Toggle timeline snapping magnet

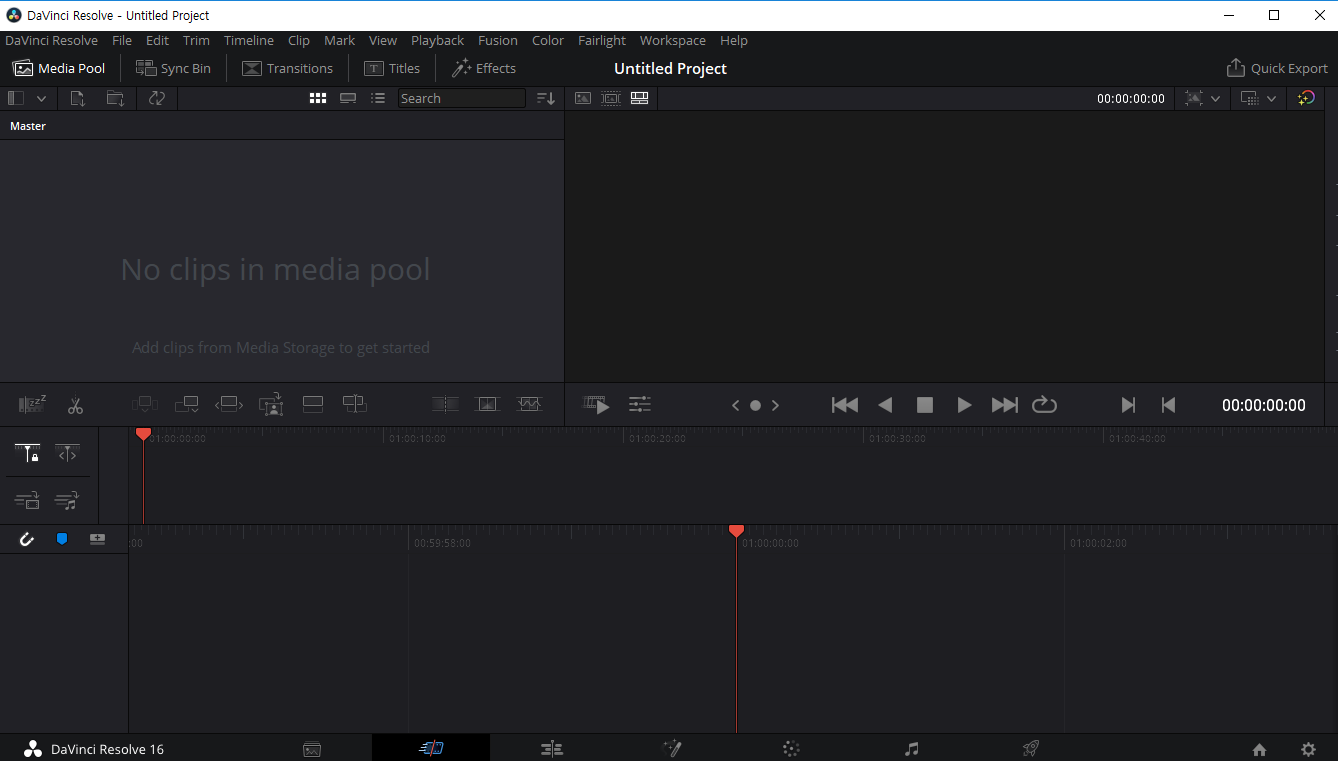point(27,539)
